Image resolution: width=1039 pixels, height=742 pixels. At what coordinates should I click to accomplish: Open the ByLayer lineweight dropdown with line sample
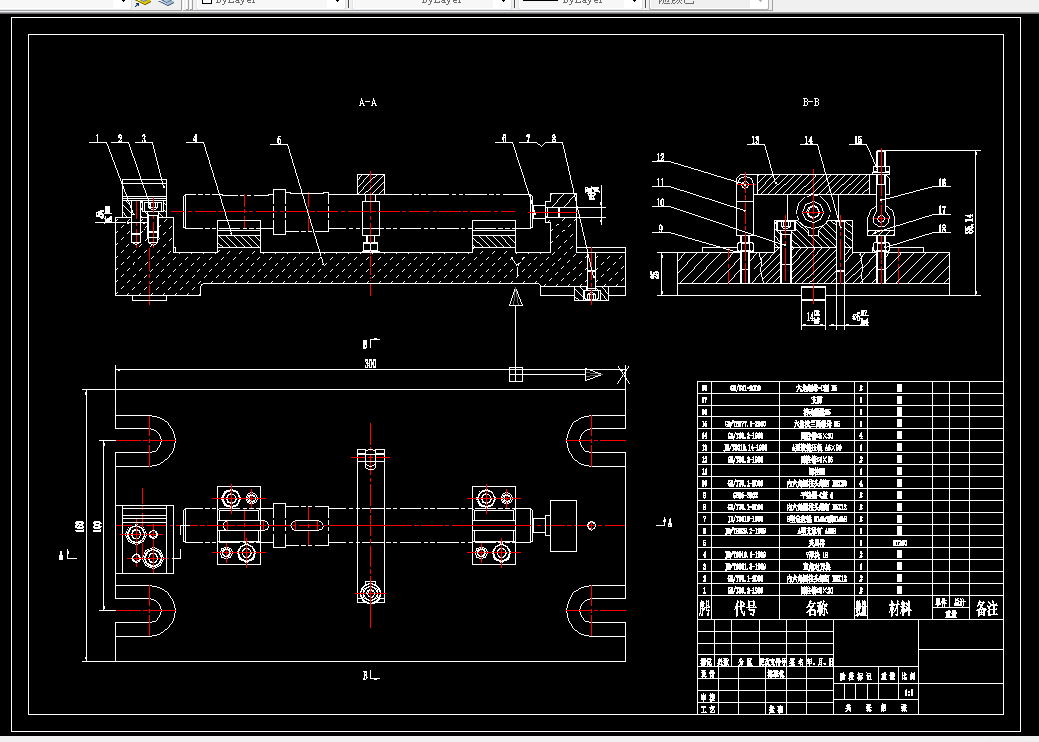580,3
